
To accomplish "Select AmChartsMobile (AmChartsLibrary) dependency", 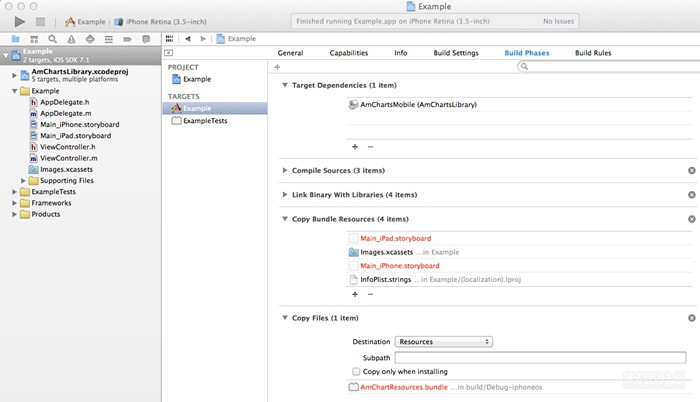I will pos(418,105).
